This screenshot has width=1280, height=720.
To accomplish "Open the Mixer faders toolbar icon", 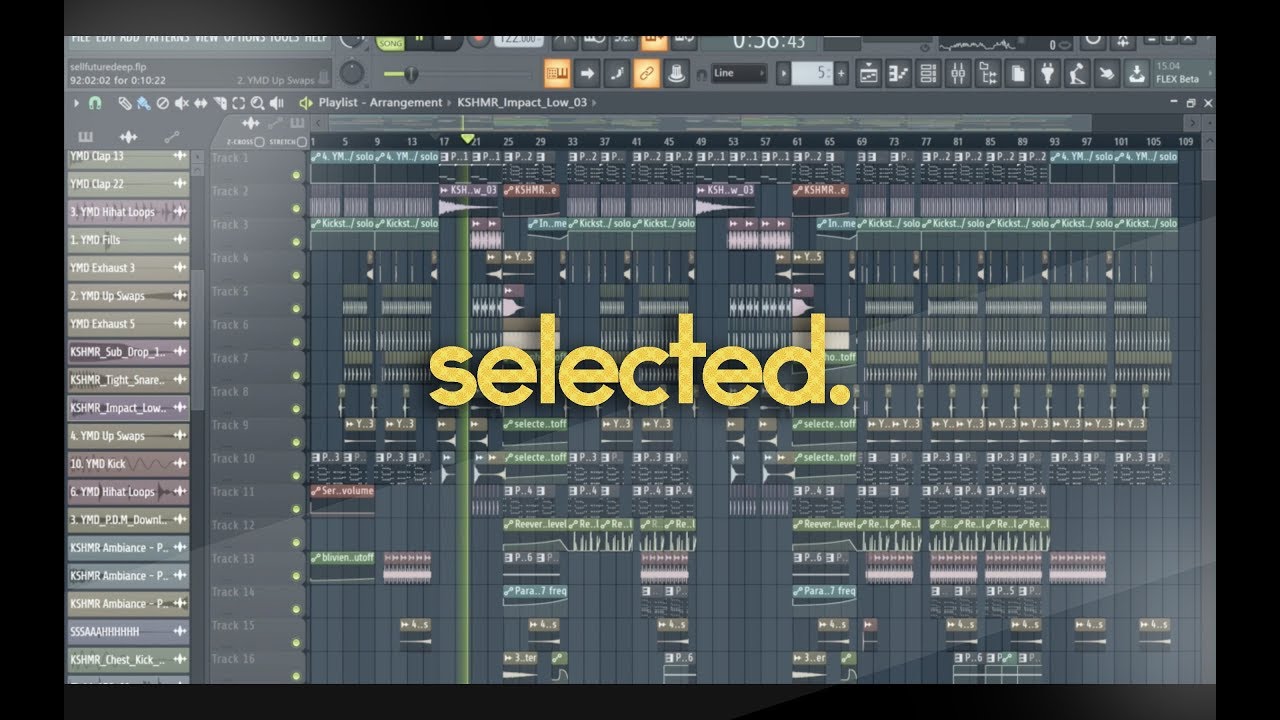I will 958,73.
